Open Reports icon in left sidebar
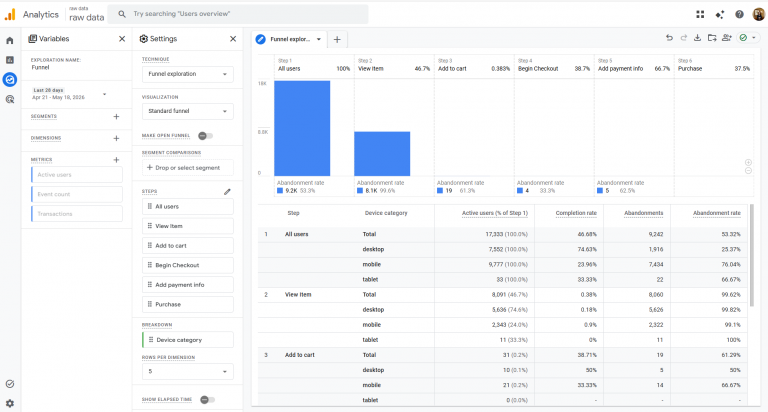Screen dimensions: 768x412 coord(10,60)
